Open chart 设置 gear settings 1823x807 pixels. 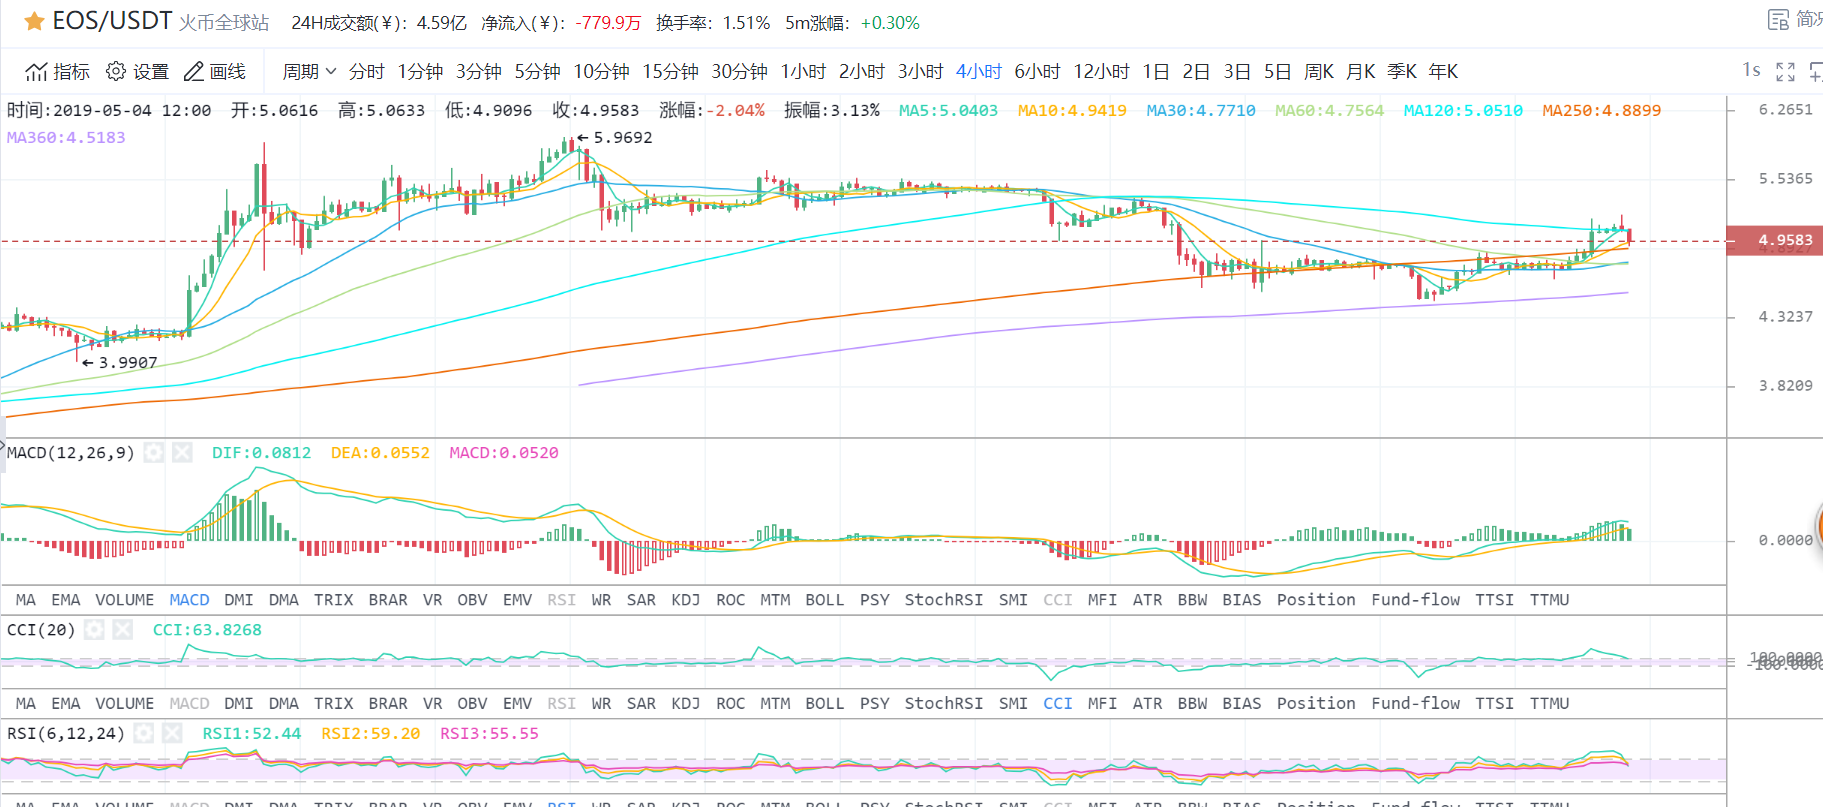116,72
